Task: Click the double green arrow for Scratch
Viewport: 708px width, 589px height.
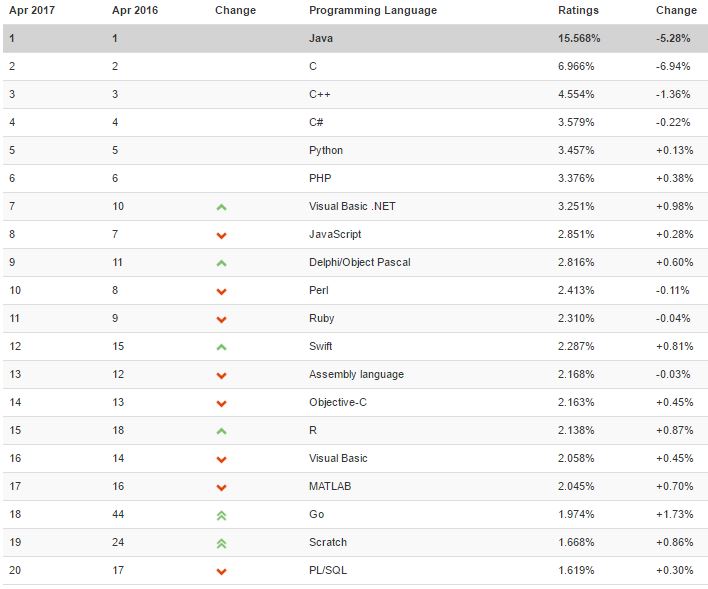Action: tap(221, 543)
